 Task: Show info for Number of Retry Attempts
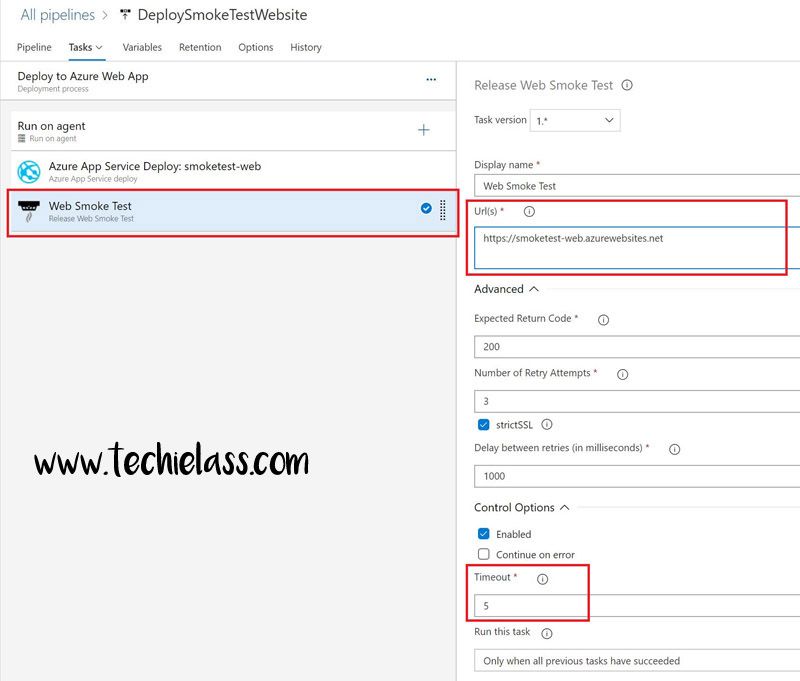click(622, 374)
